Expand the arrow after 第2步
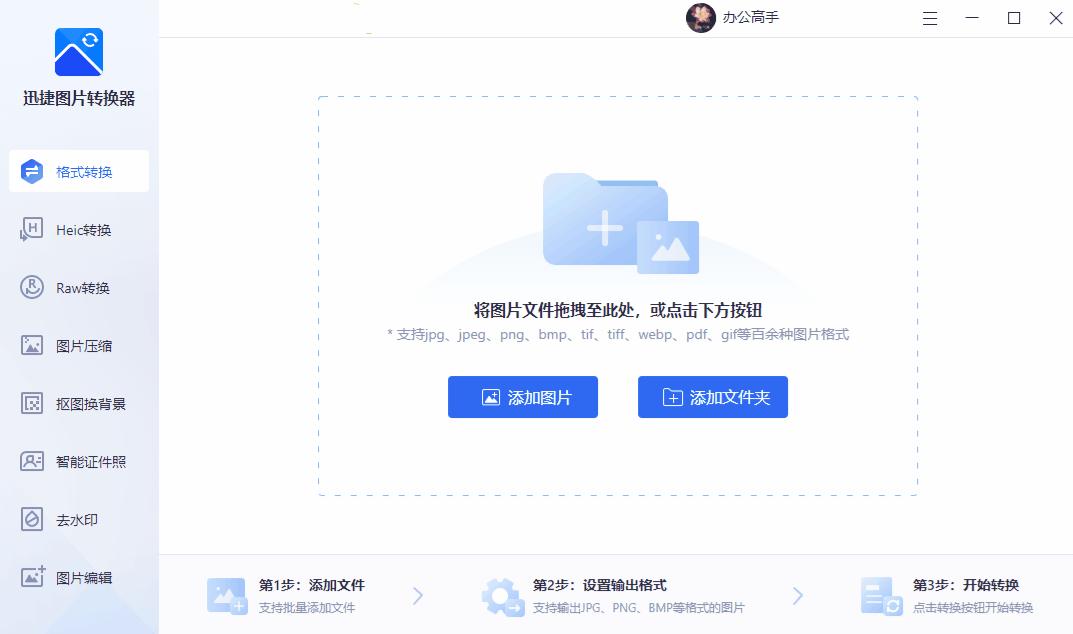The image size is (1073, 634). [798, 595]
